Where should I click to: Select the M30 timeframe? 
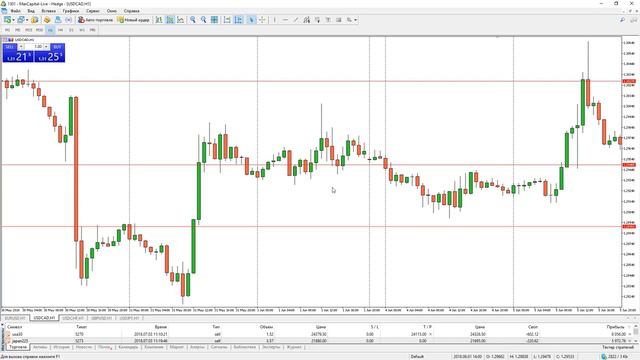click(39, 30)
